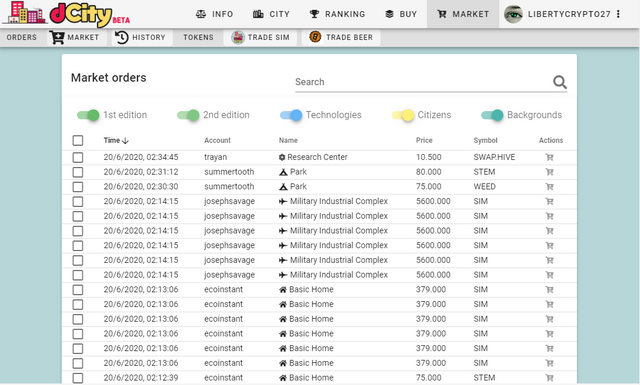Turn off the Citizens filter
Screen dimensions: 640x385
(403, 115)
